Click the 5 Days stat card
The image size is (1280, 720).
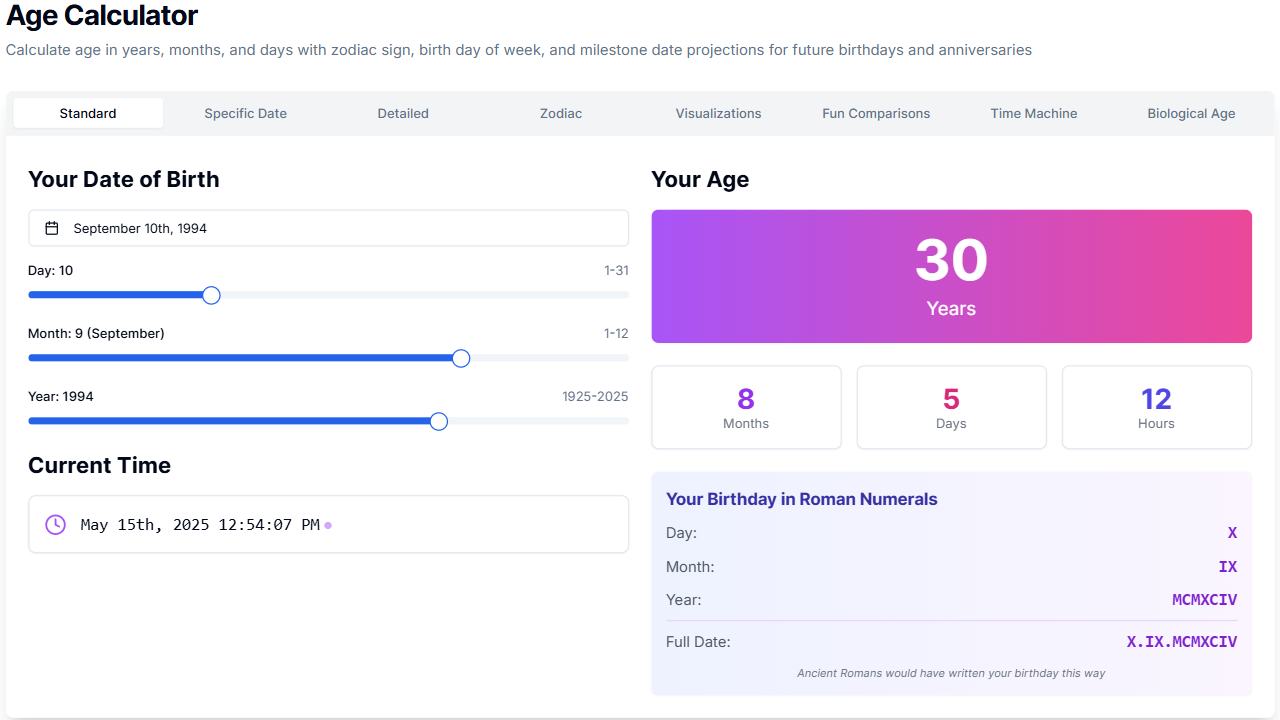click(x=951, y=407)
